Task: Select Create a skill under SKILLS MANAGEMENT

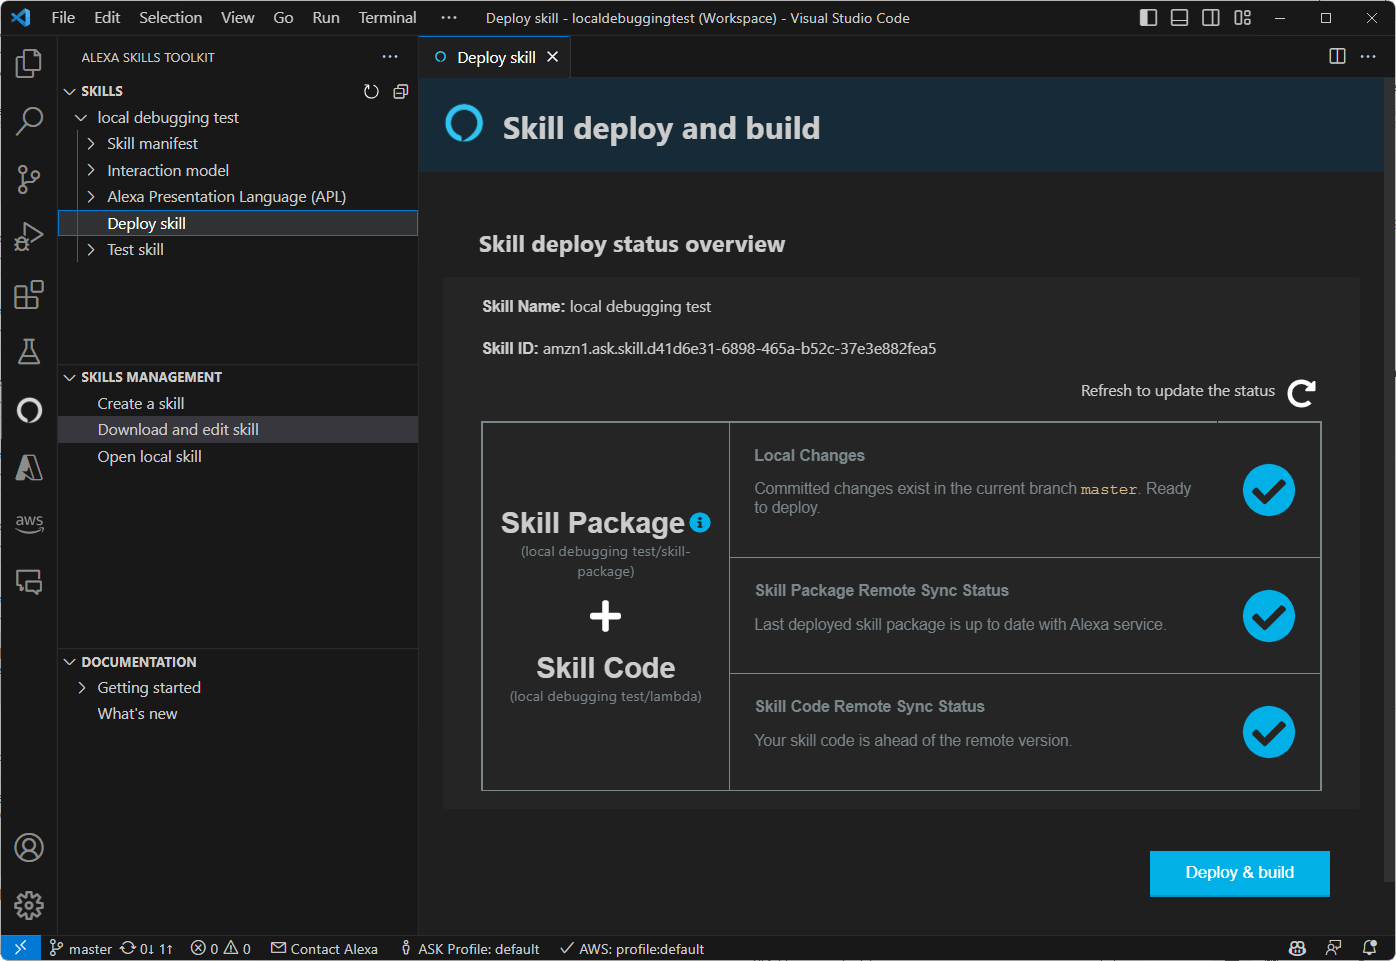Action: (x=140, y=403)
